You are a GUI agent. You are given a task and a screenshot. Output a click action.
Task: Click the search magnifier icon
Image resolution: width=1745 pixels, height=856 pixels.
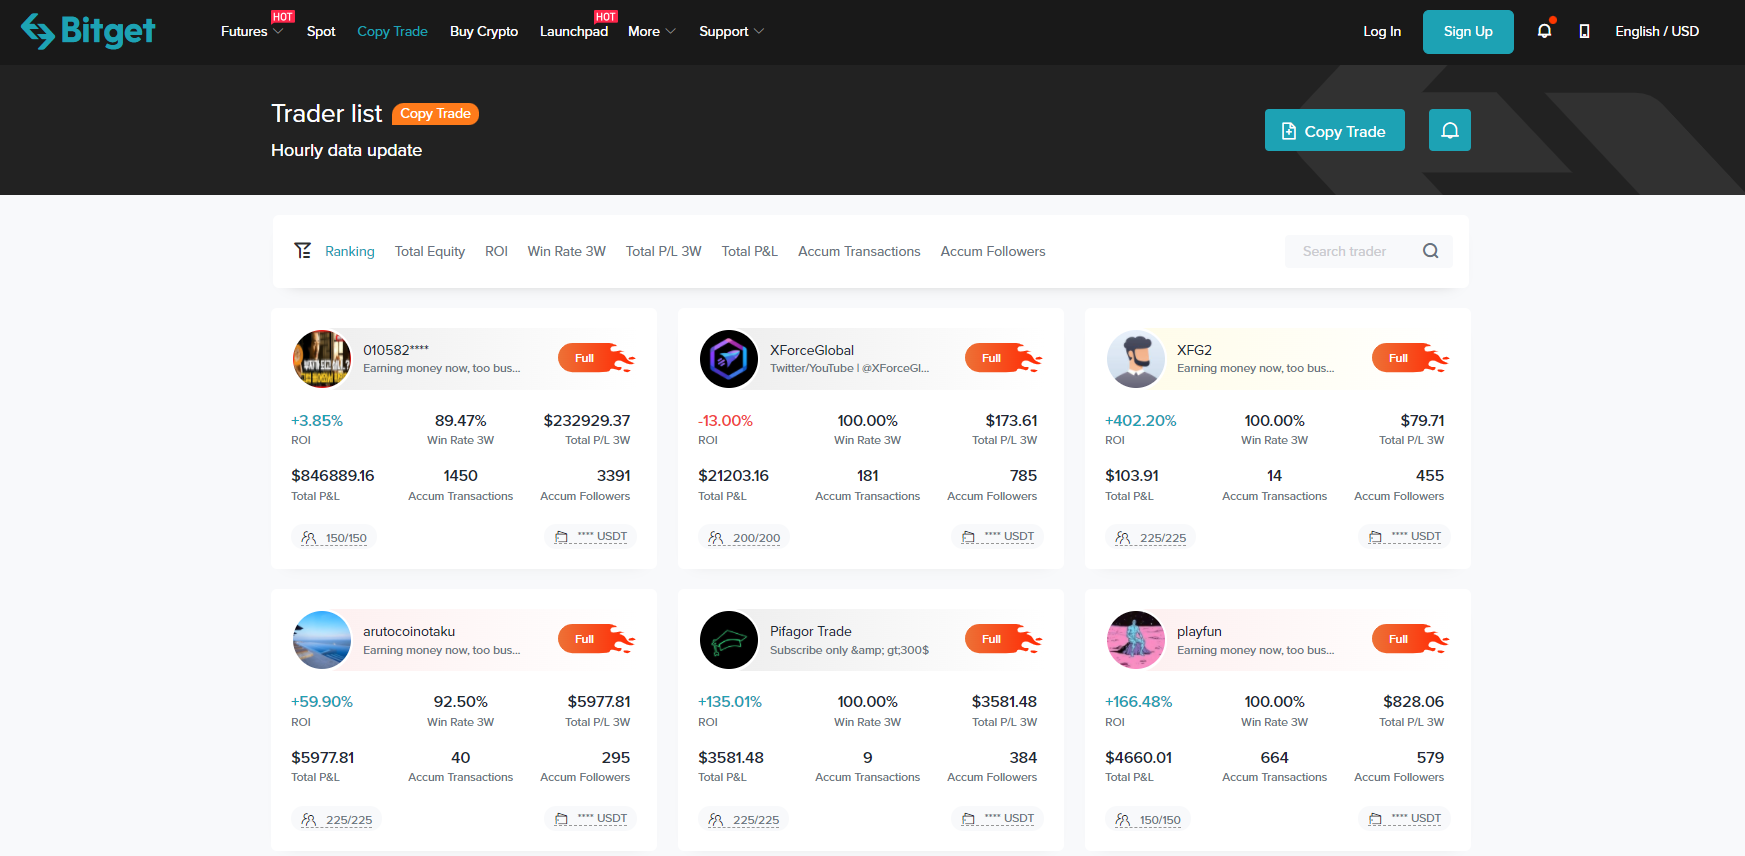click(x=1430, y=251)
